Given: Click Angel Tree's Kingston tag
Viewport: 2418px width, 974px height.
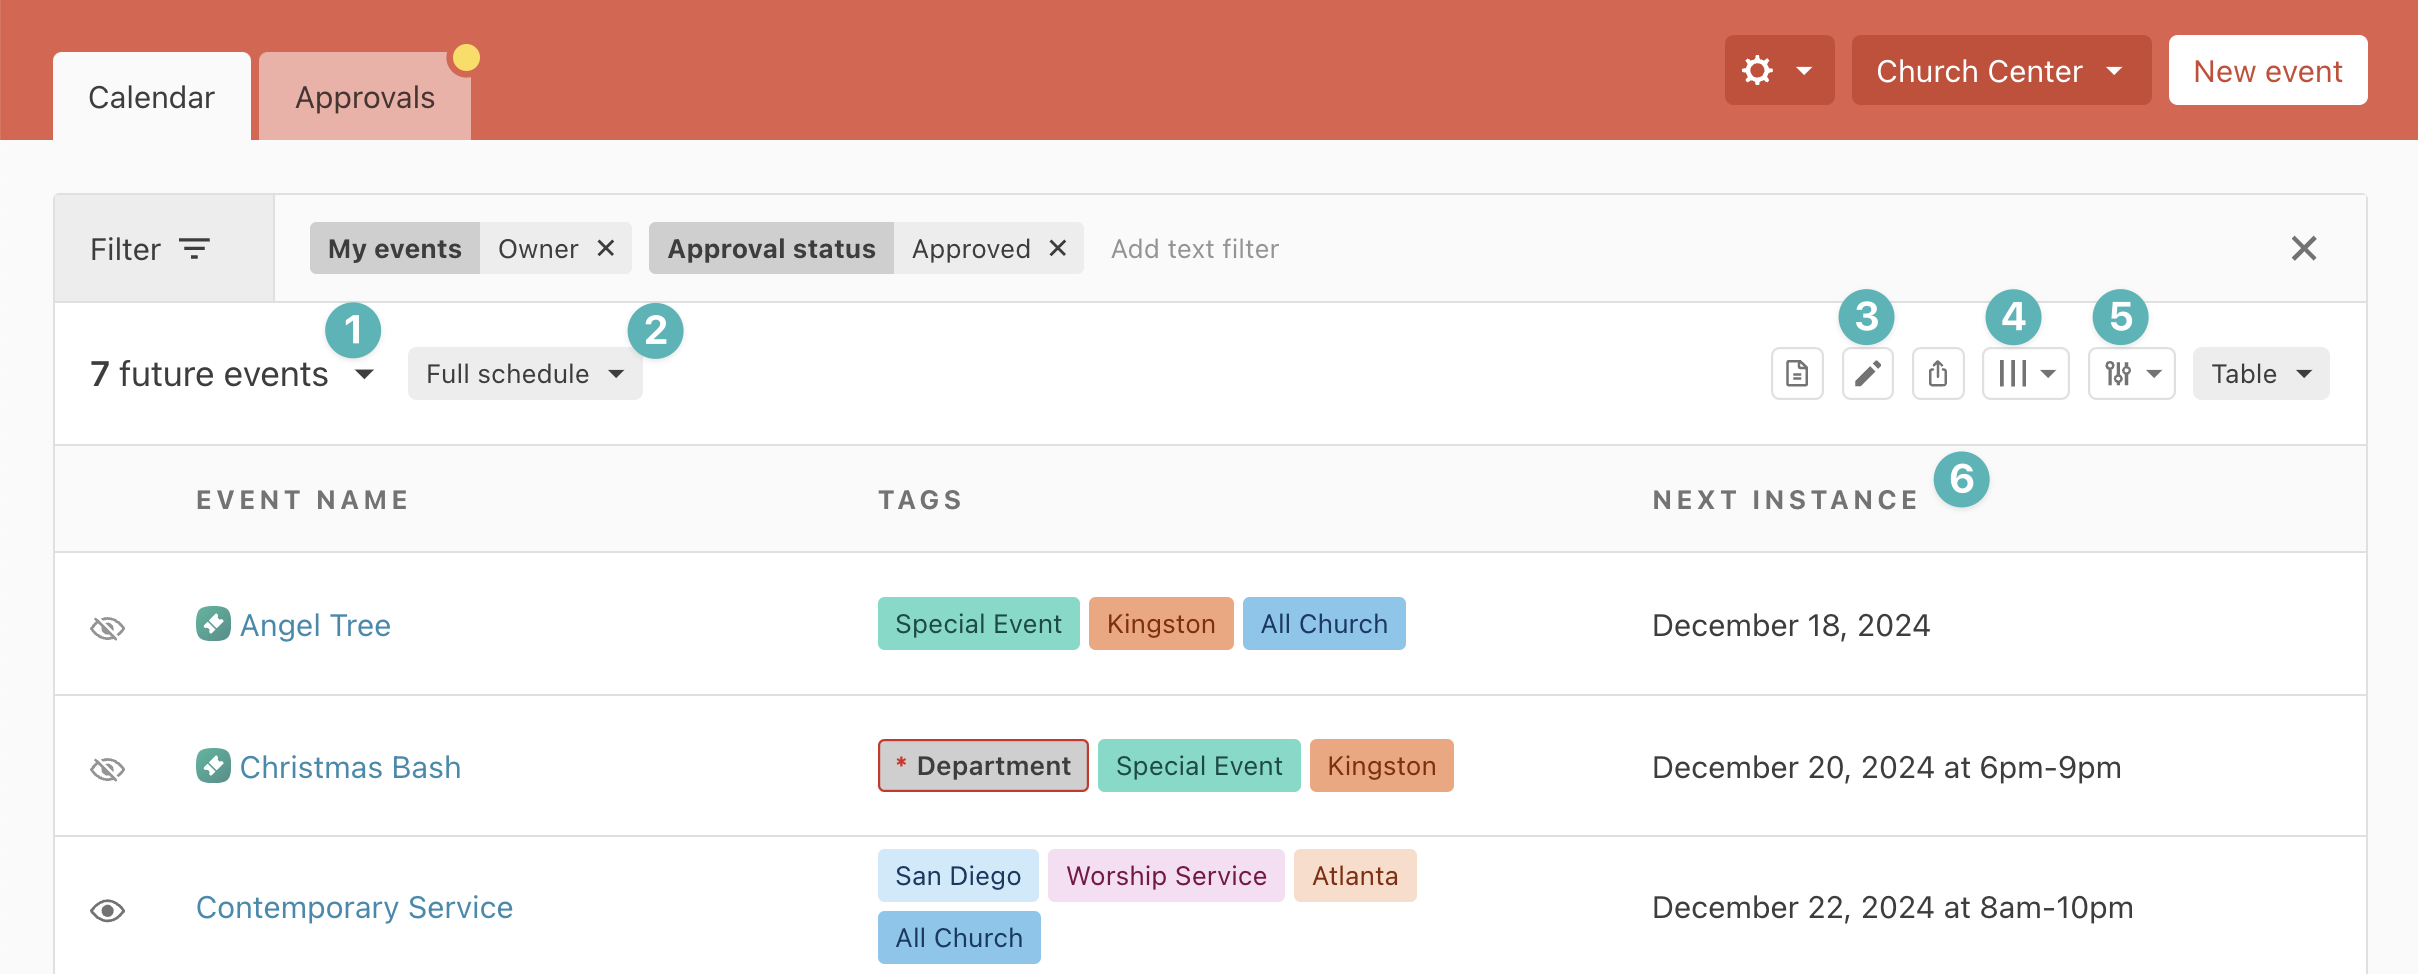Looking at the screenshot, I should point(1161,624).
